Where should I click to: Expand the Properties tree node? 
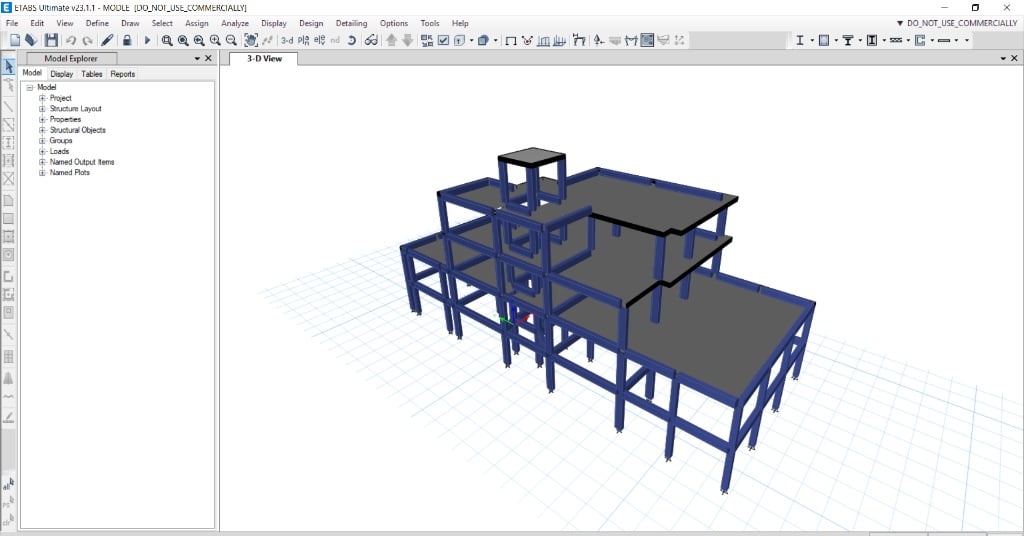click(42, 119)
